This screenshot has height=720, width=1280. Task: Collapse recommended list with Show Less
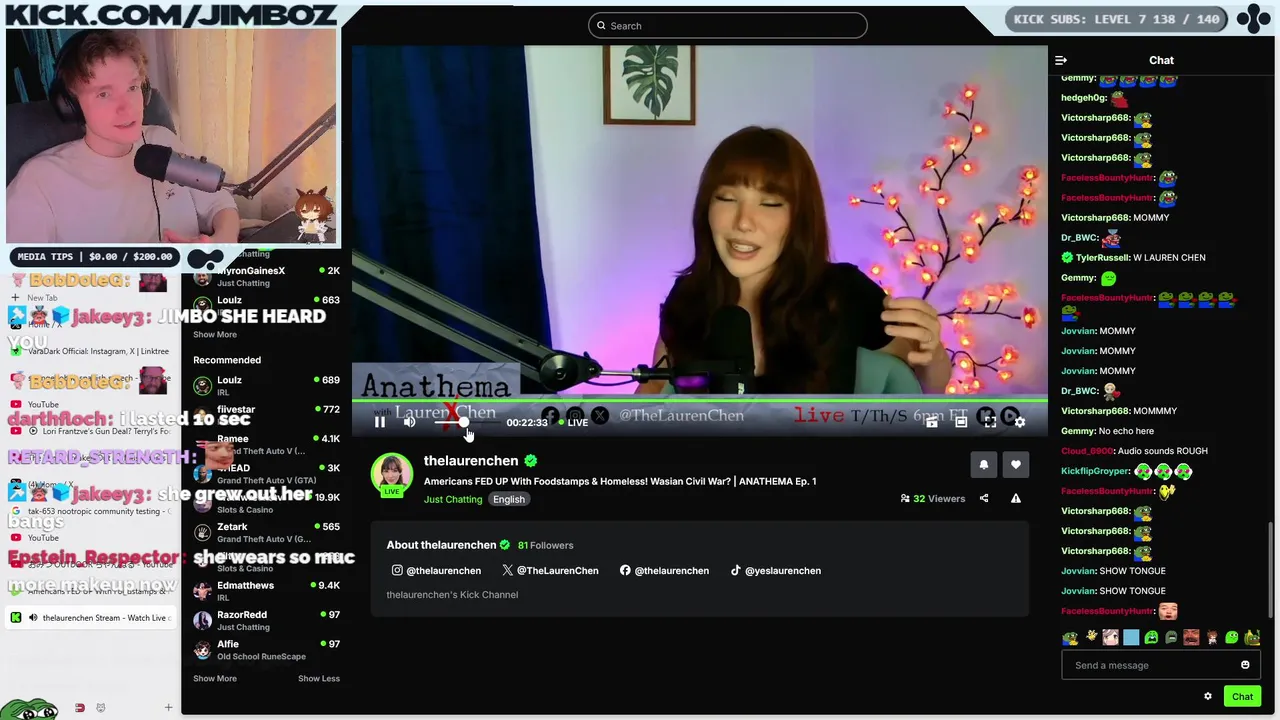tap(319, 678)
